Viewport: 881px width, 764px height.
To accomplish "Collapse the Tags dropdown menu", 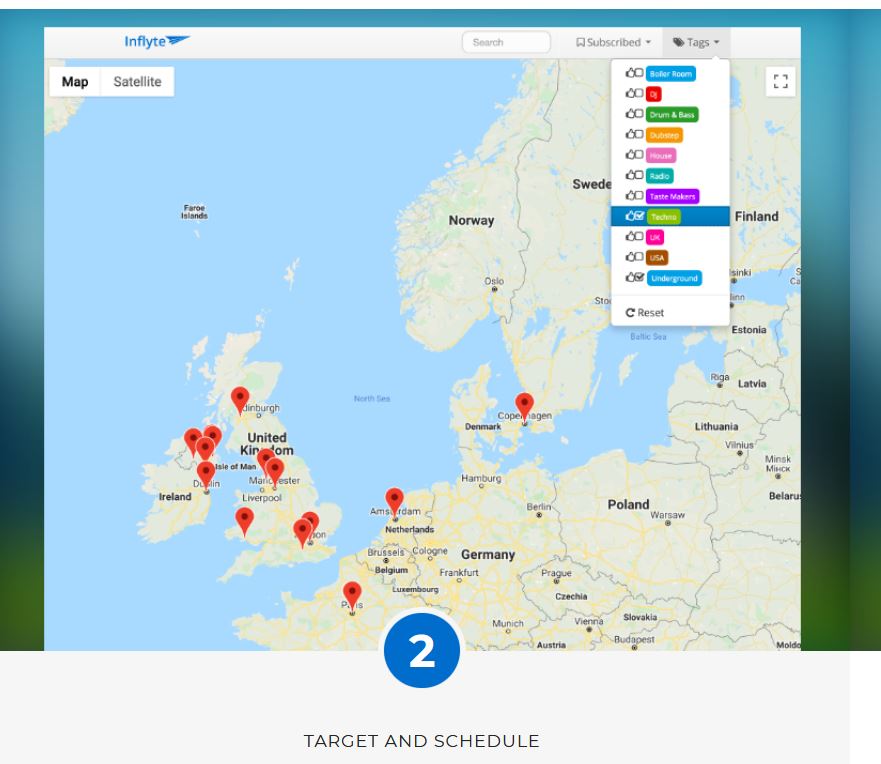I will coord(696,42).
